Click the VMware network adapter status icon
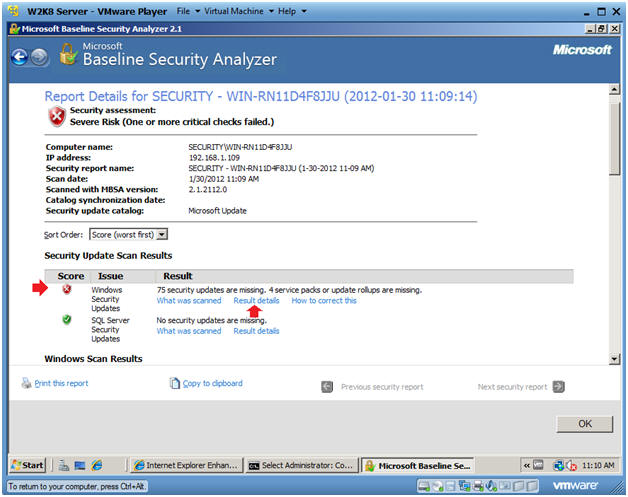This screenshot has height=497, width=628. click(465, 486)
